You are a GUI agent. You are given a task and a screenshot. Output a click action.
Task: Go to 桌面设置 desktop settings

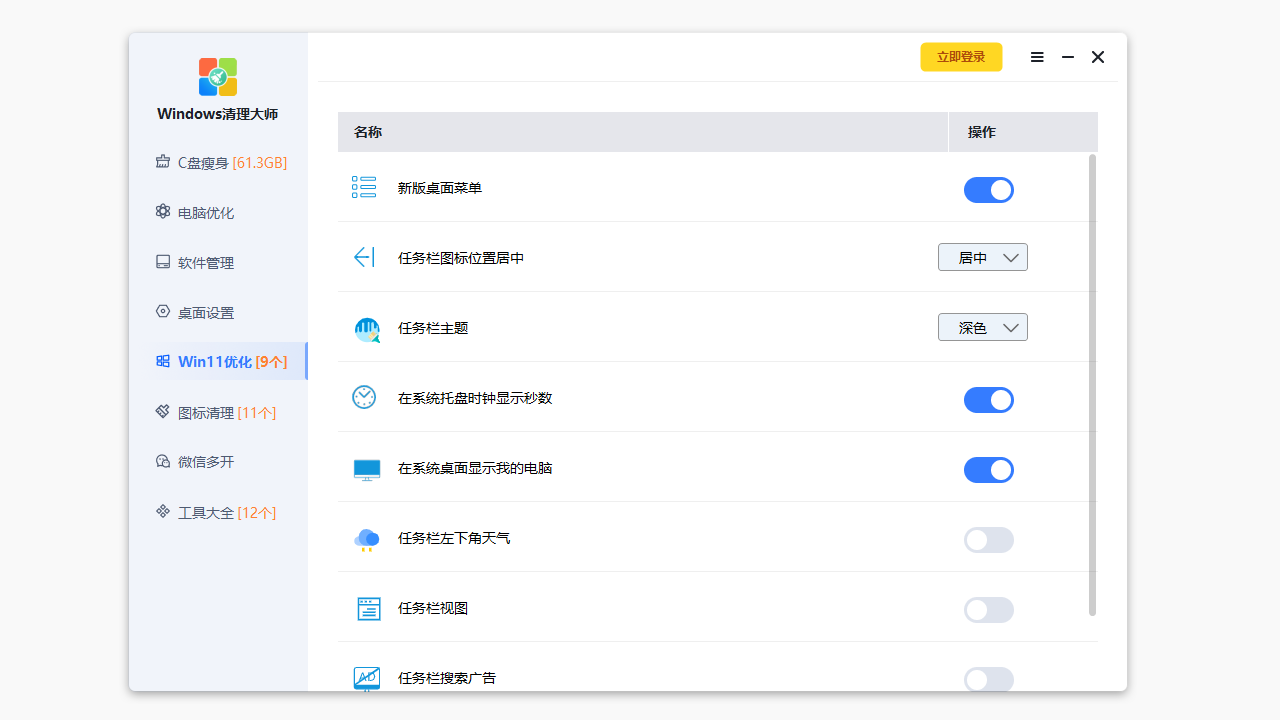pos(207,312)
